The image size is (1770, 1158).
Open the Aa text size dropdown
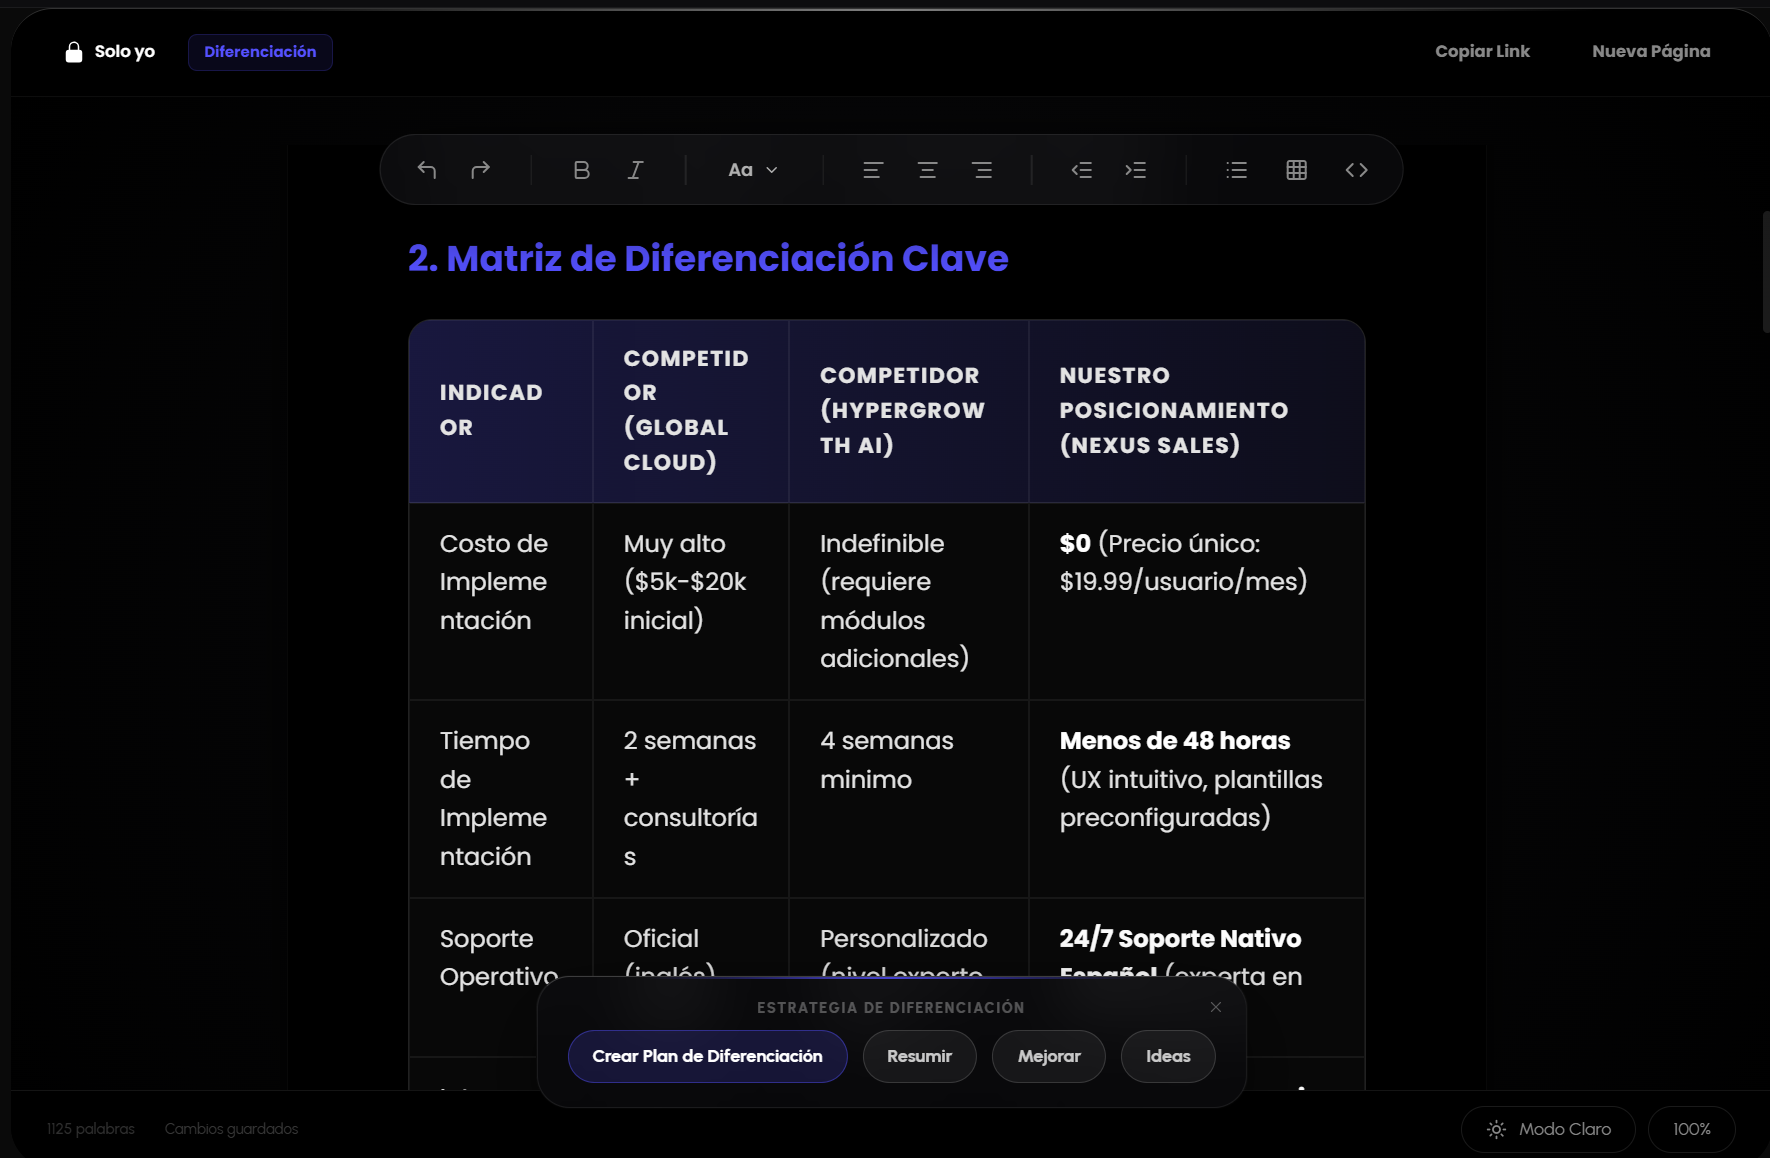[x=753, y=170]
